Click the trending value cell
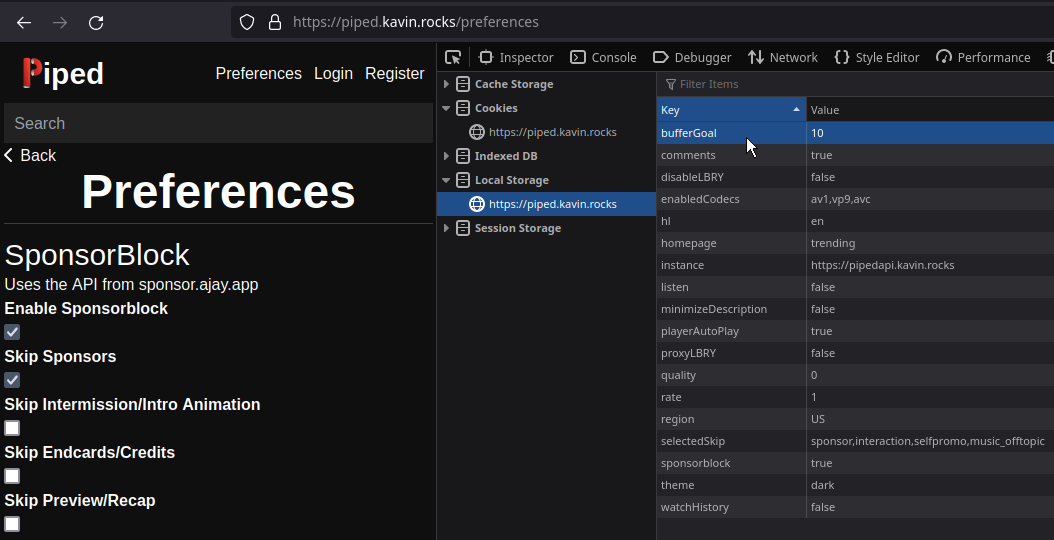The height and width of the screenshot is (540, 1054). pos(930,243)
